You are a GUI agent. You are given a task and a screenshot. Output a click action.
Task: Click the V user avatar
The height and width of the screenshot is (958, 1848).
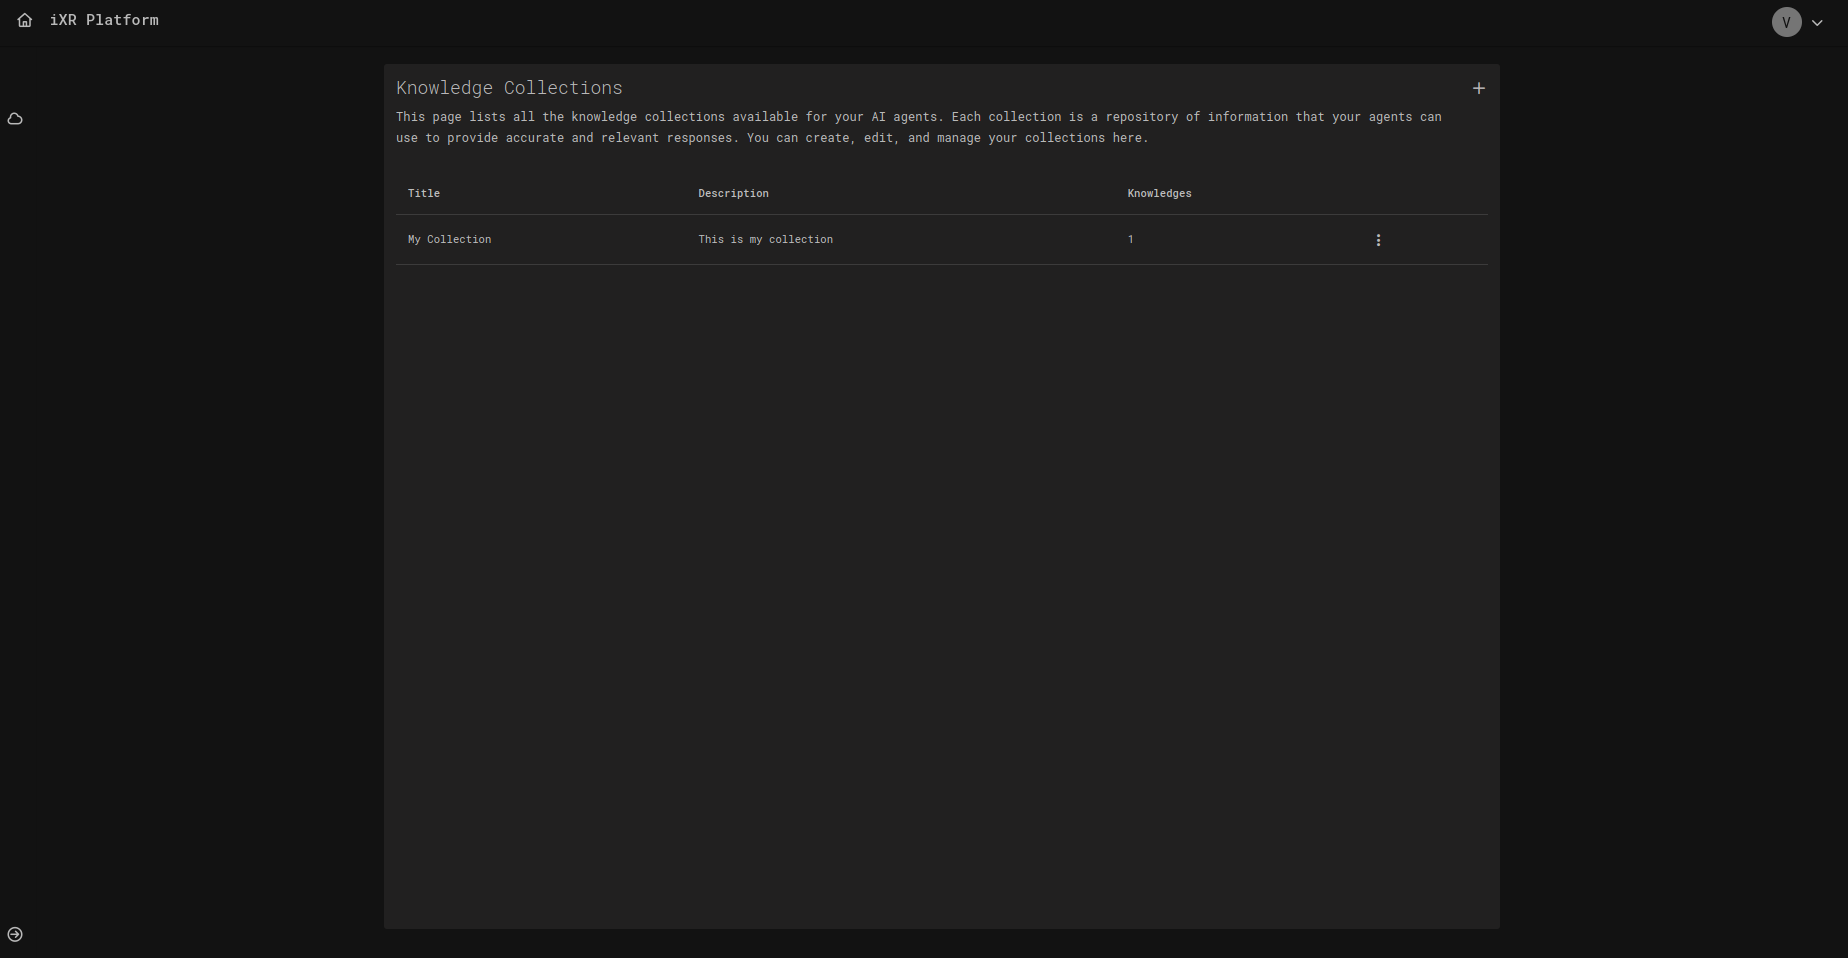(x=1786, y=22)
